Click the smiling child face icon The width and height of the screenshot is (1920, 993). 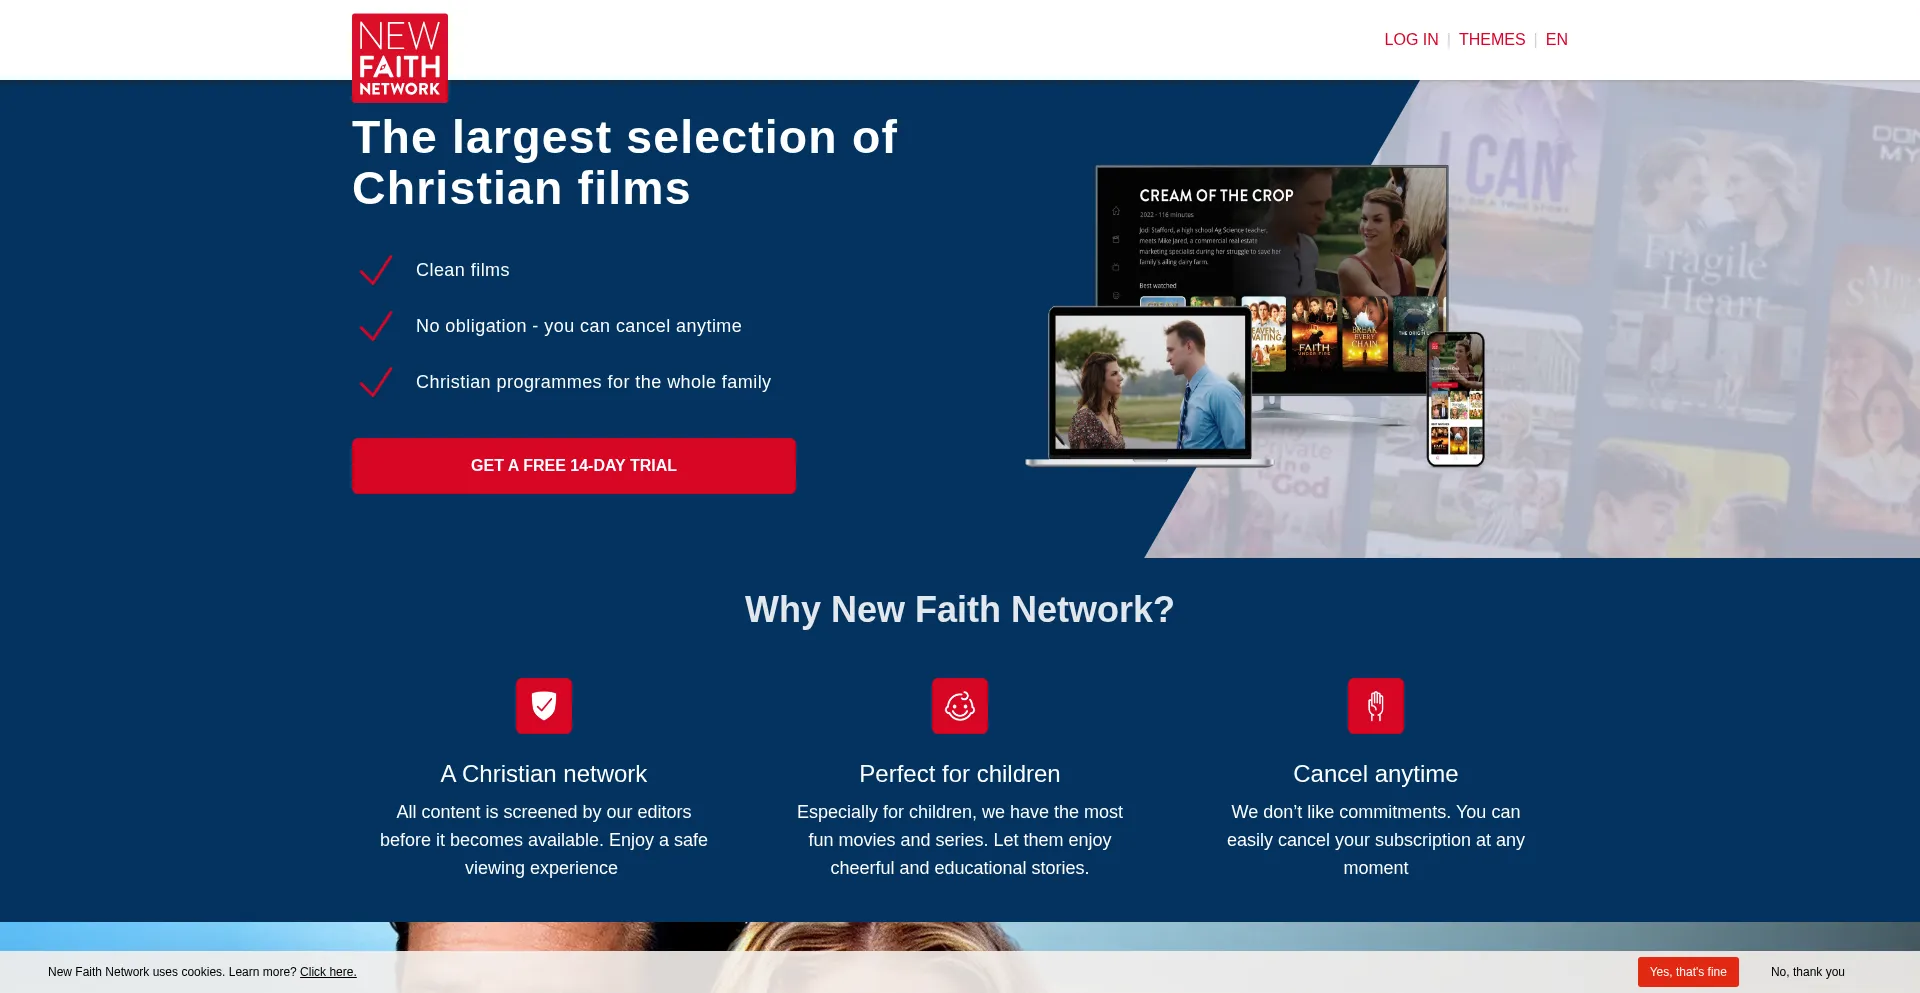click(x=959, y=706)
